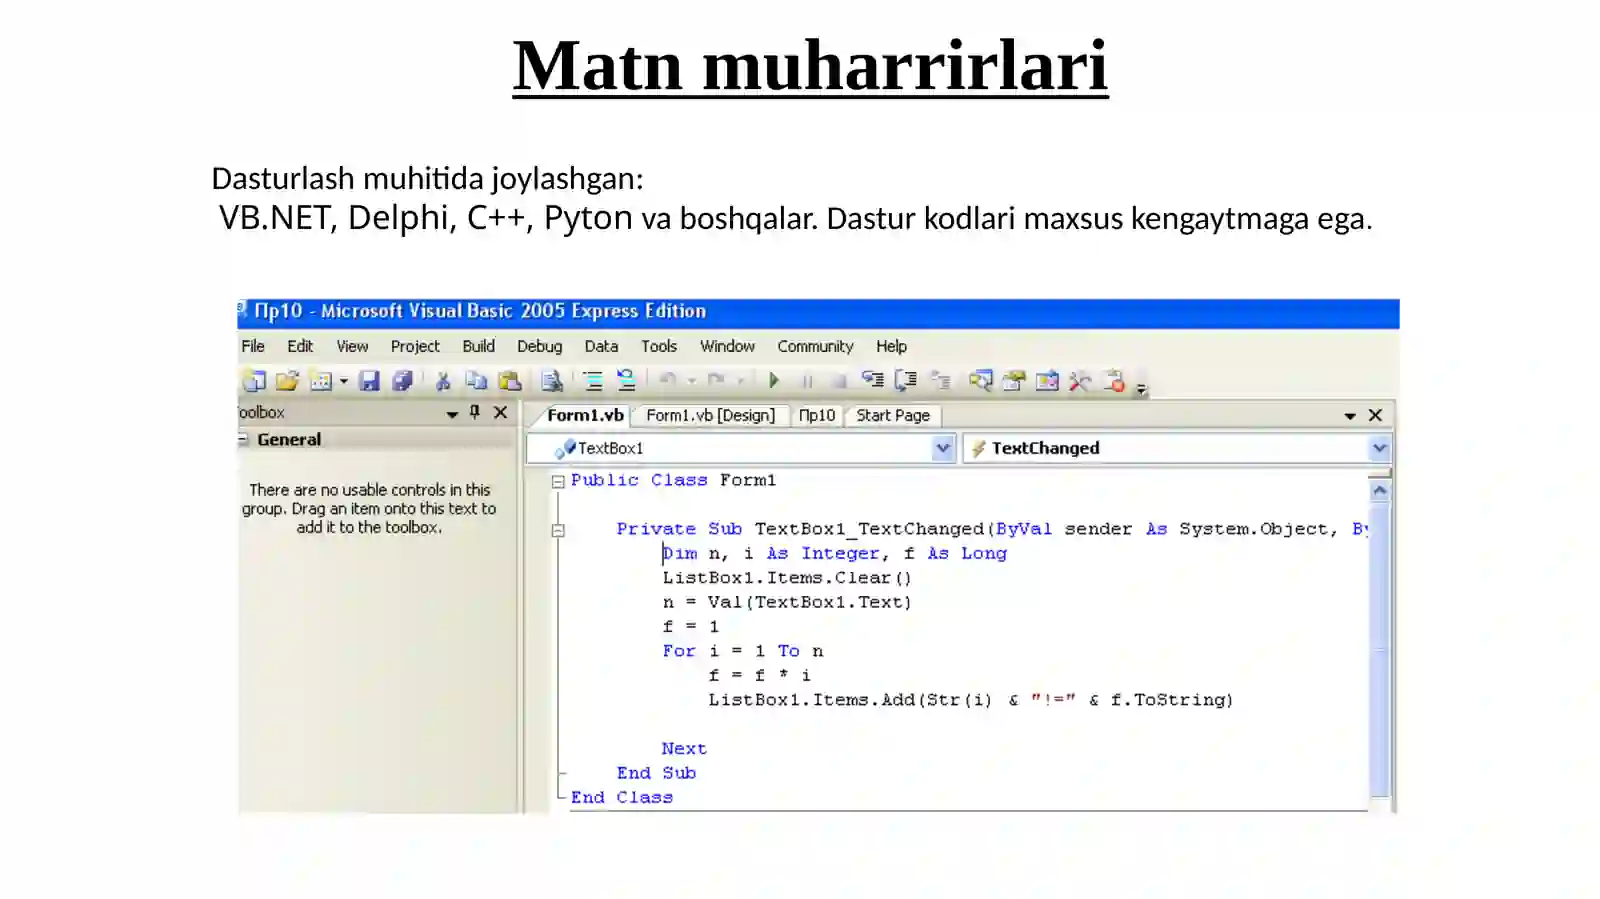Open the Edit menu

(300, 346)
